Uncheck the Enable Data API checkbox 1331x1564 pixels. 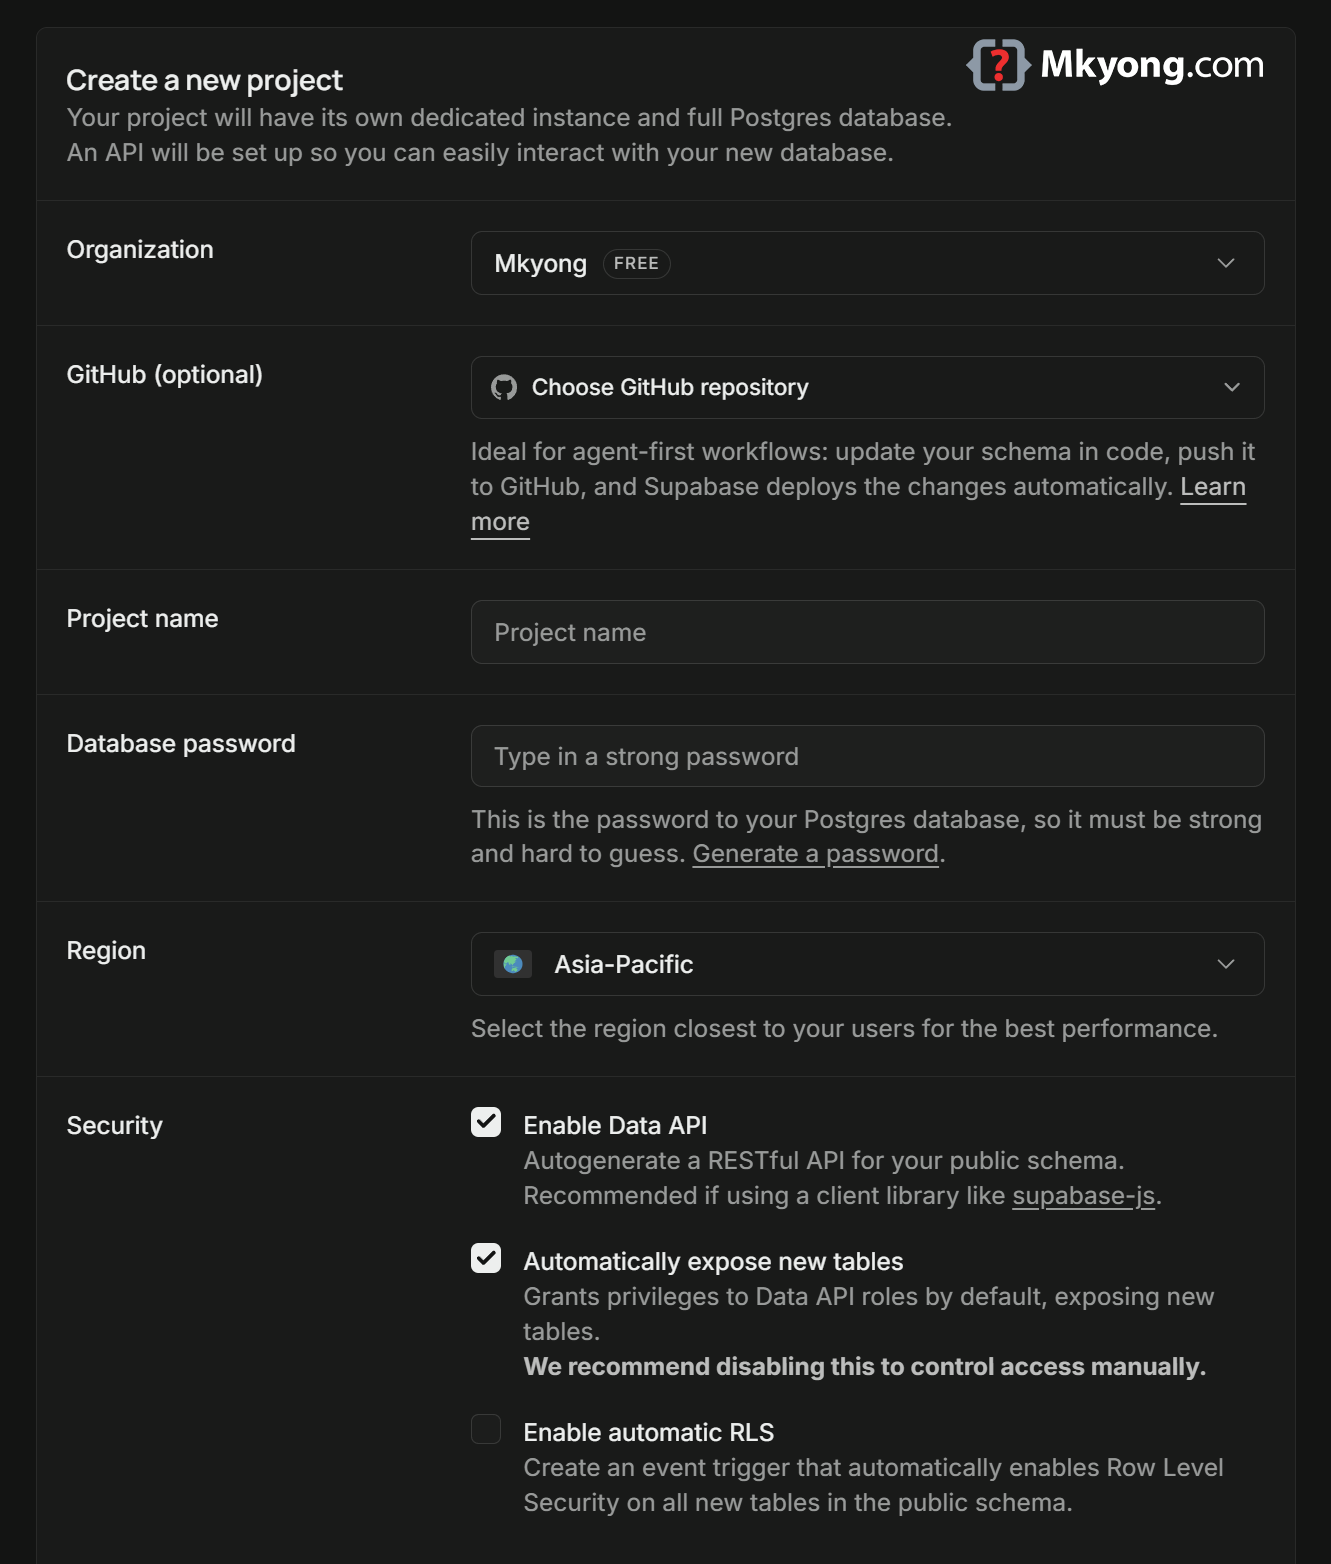tap(486, 1122)
